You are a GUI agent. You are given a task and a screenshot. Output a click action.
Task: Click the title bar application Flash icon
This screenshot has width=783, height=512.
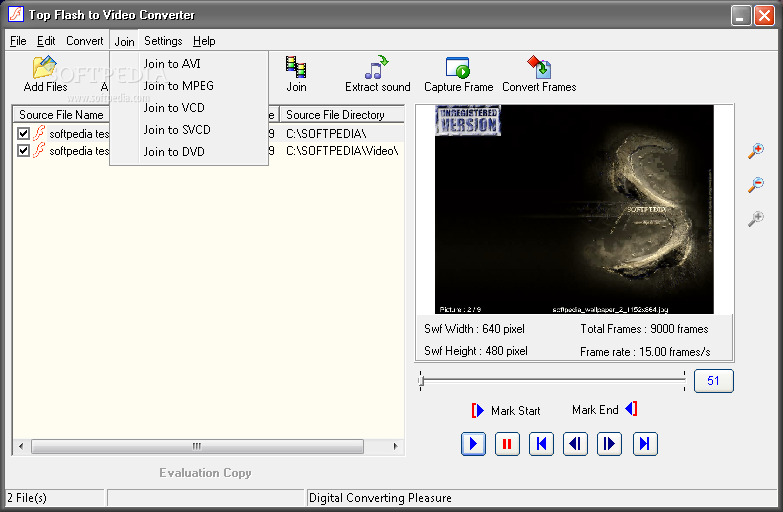coord(16,14)
